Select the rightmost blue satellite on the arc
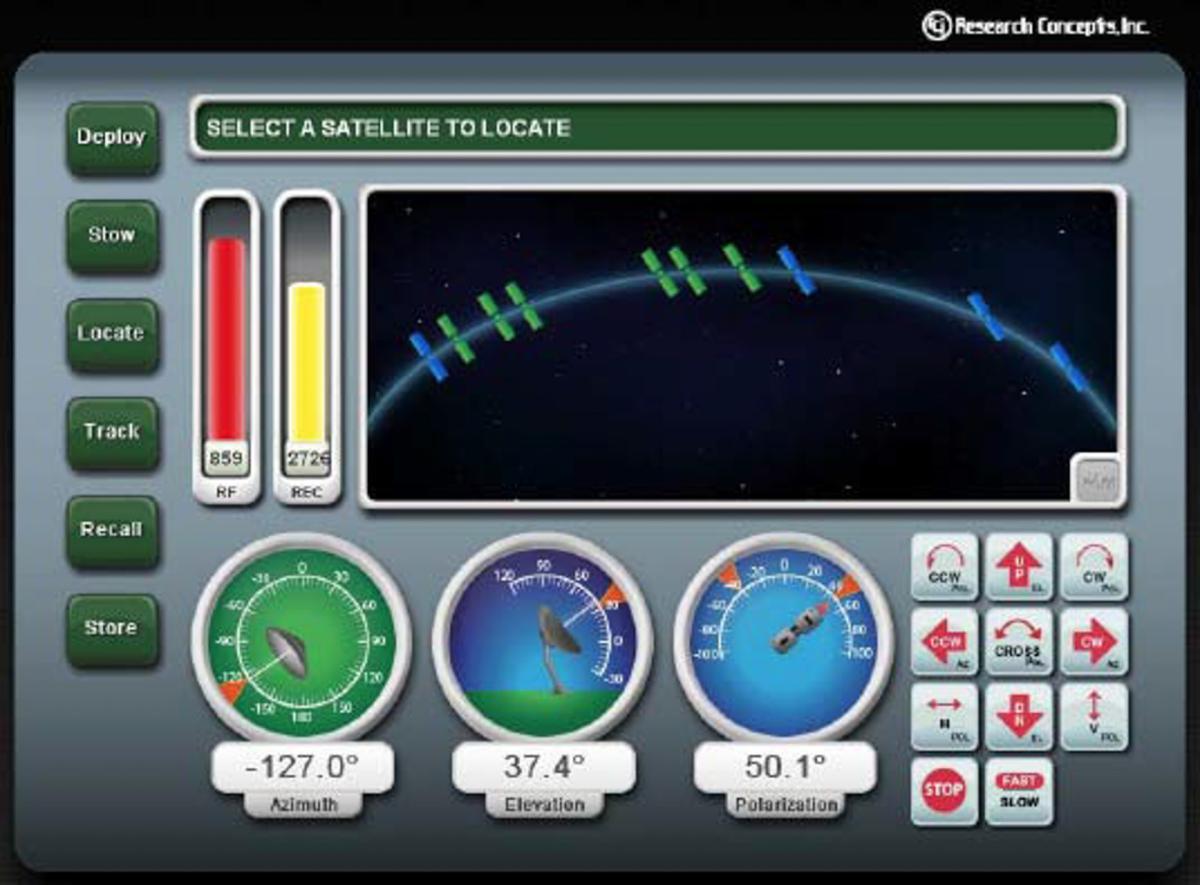 pyautogui.click(x=1068, y=366)
